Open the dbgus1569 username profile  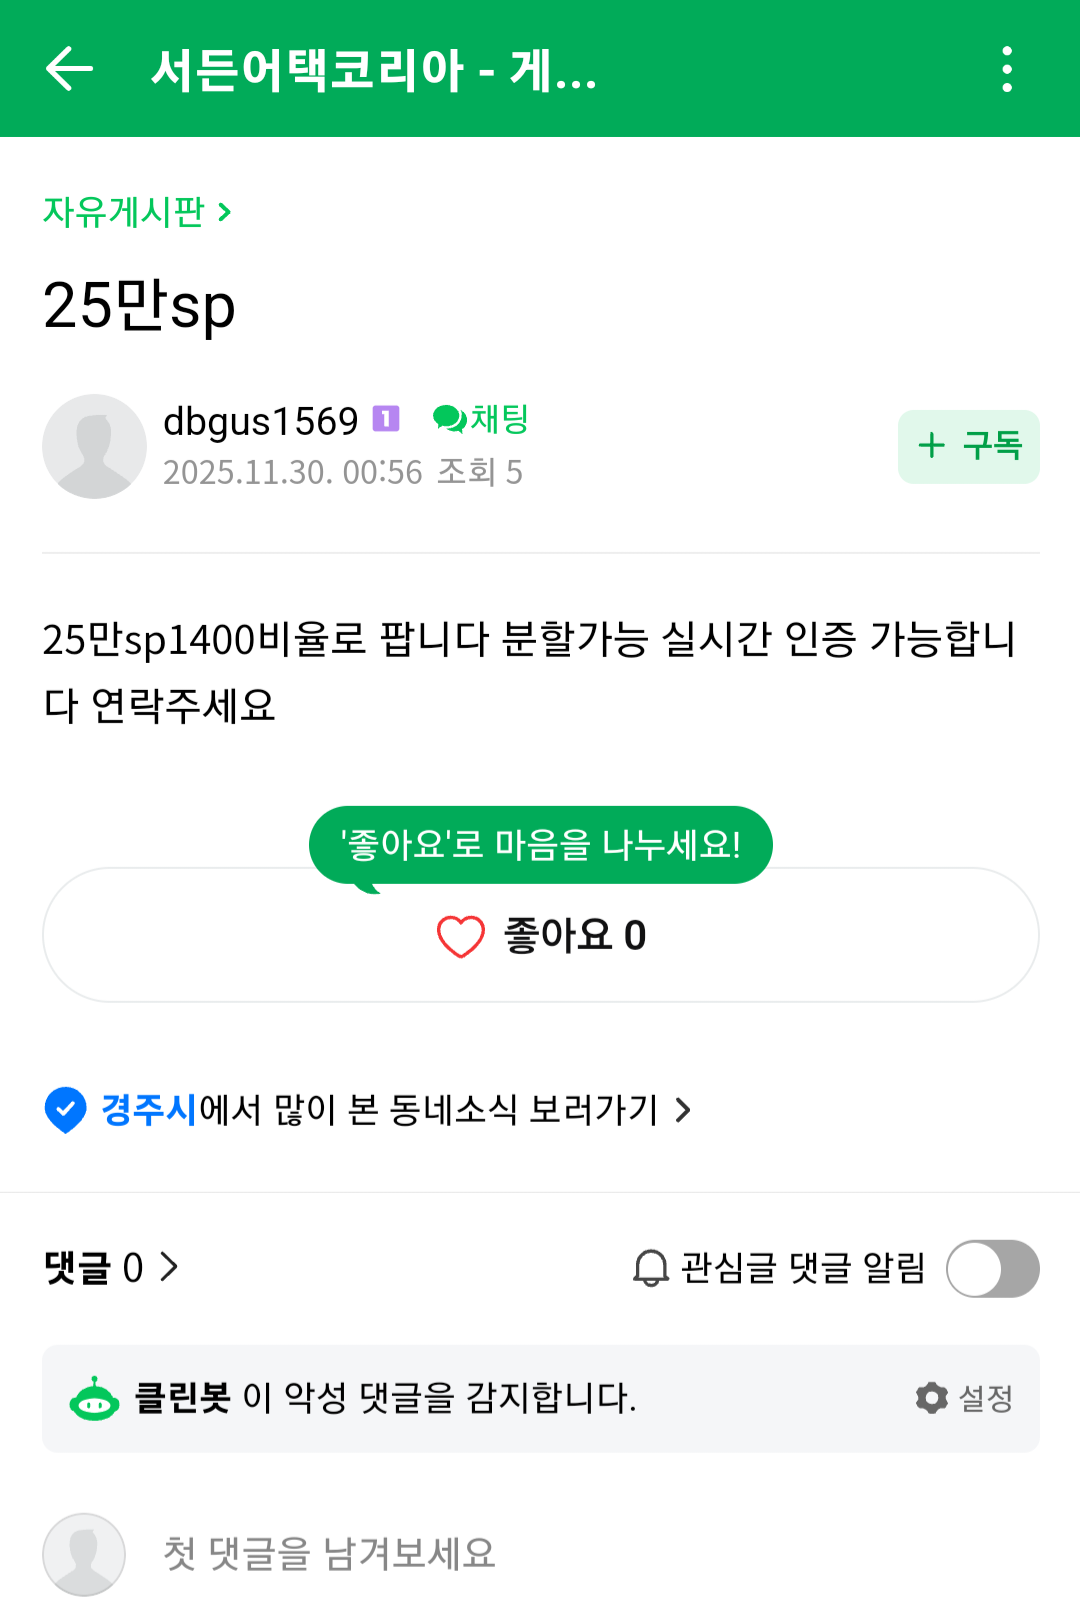[x=260, y=421]
